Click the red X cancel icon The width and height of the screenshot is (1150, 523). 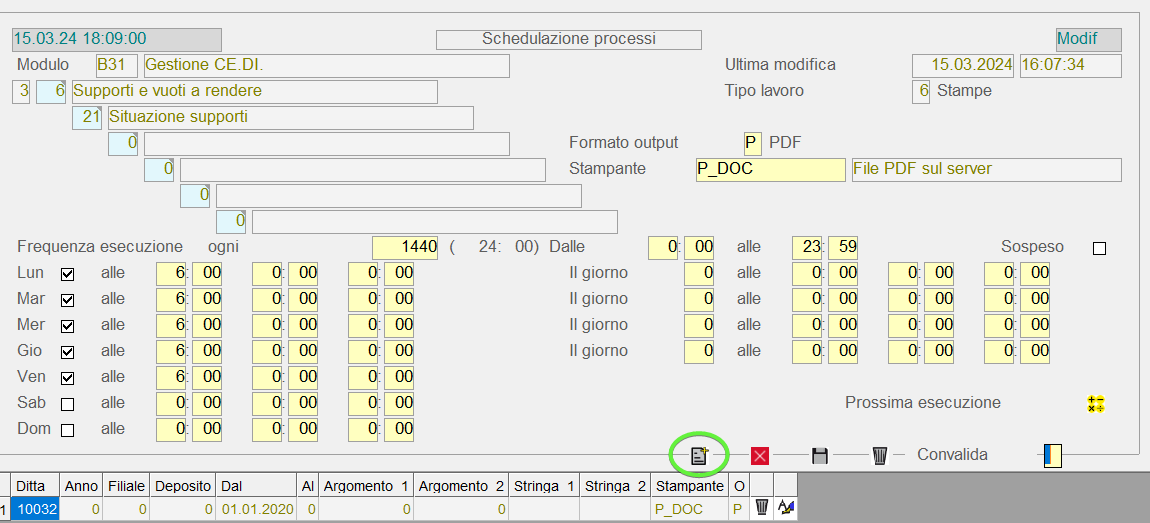pos(760,456)
